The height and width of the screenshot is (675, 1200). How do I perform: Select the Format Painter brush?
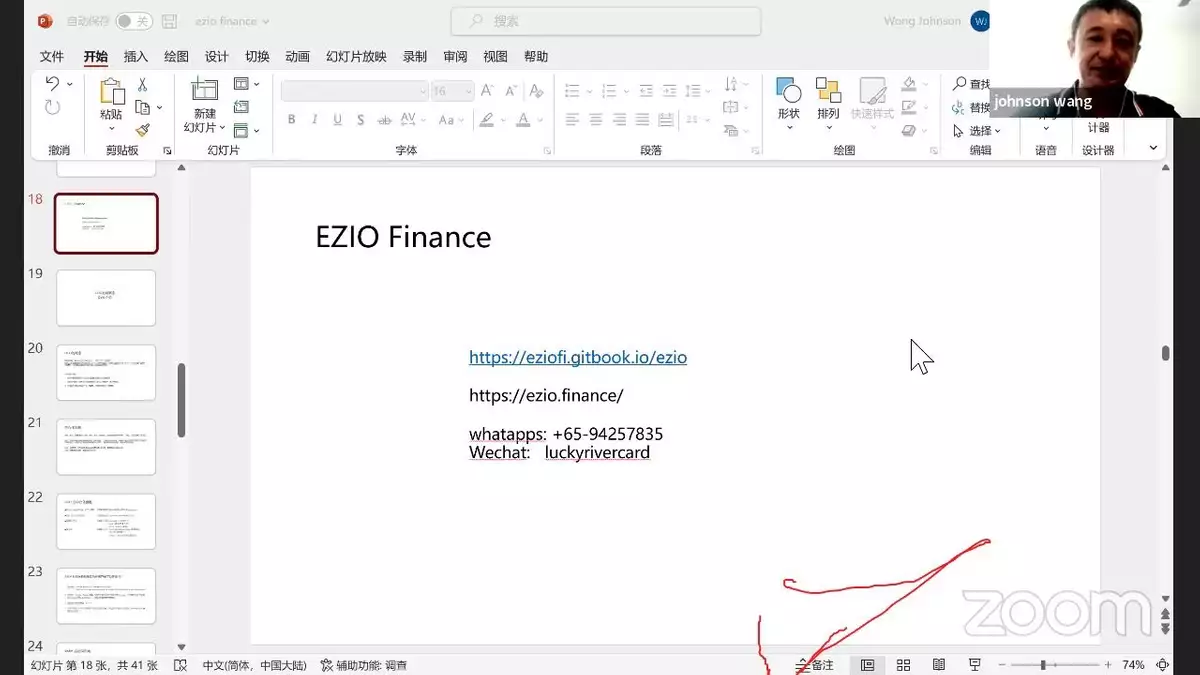pyautogui.click(x=142, y=130)
